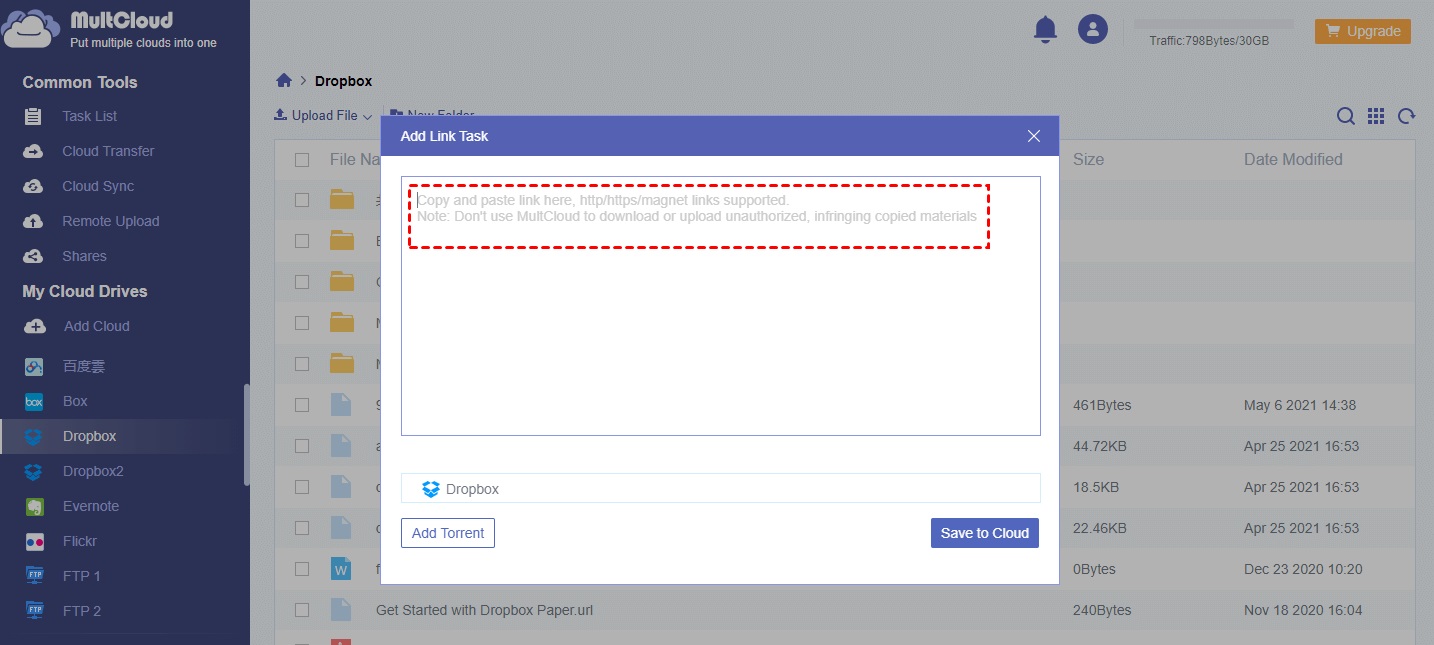Screen dimensions: 1434x645
Task: Click the Add Torrent button
Action: click(x=447, y=532)
